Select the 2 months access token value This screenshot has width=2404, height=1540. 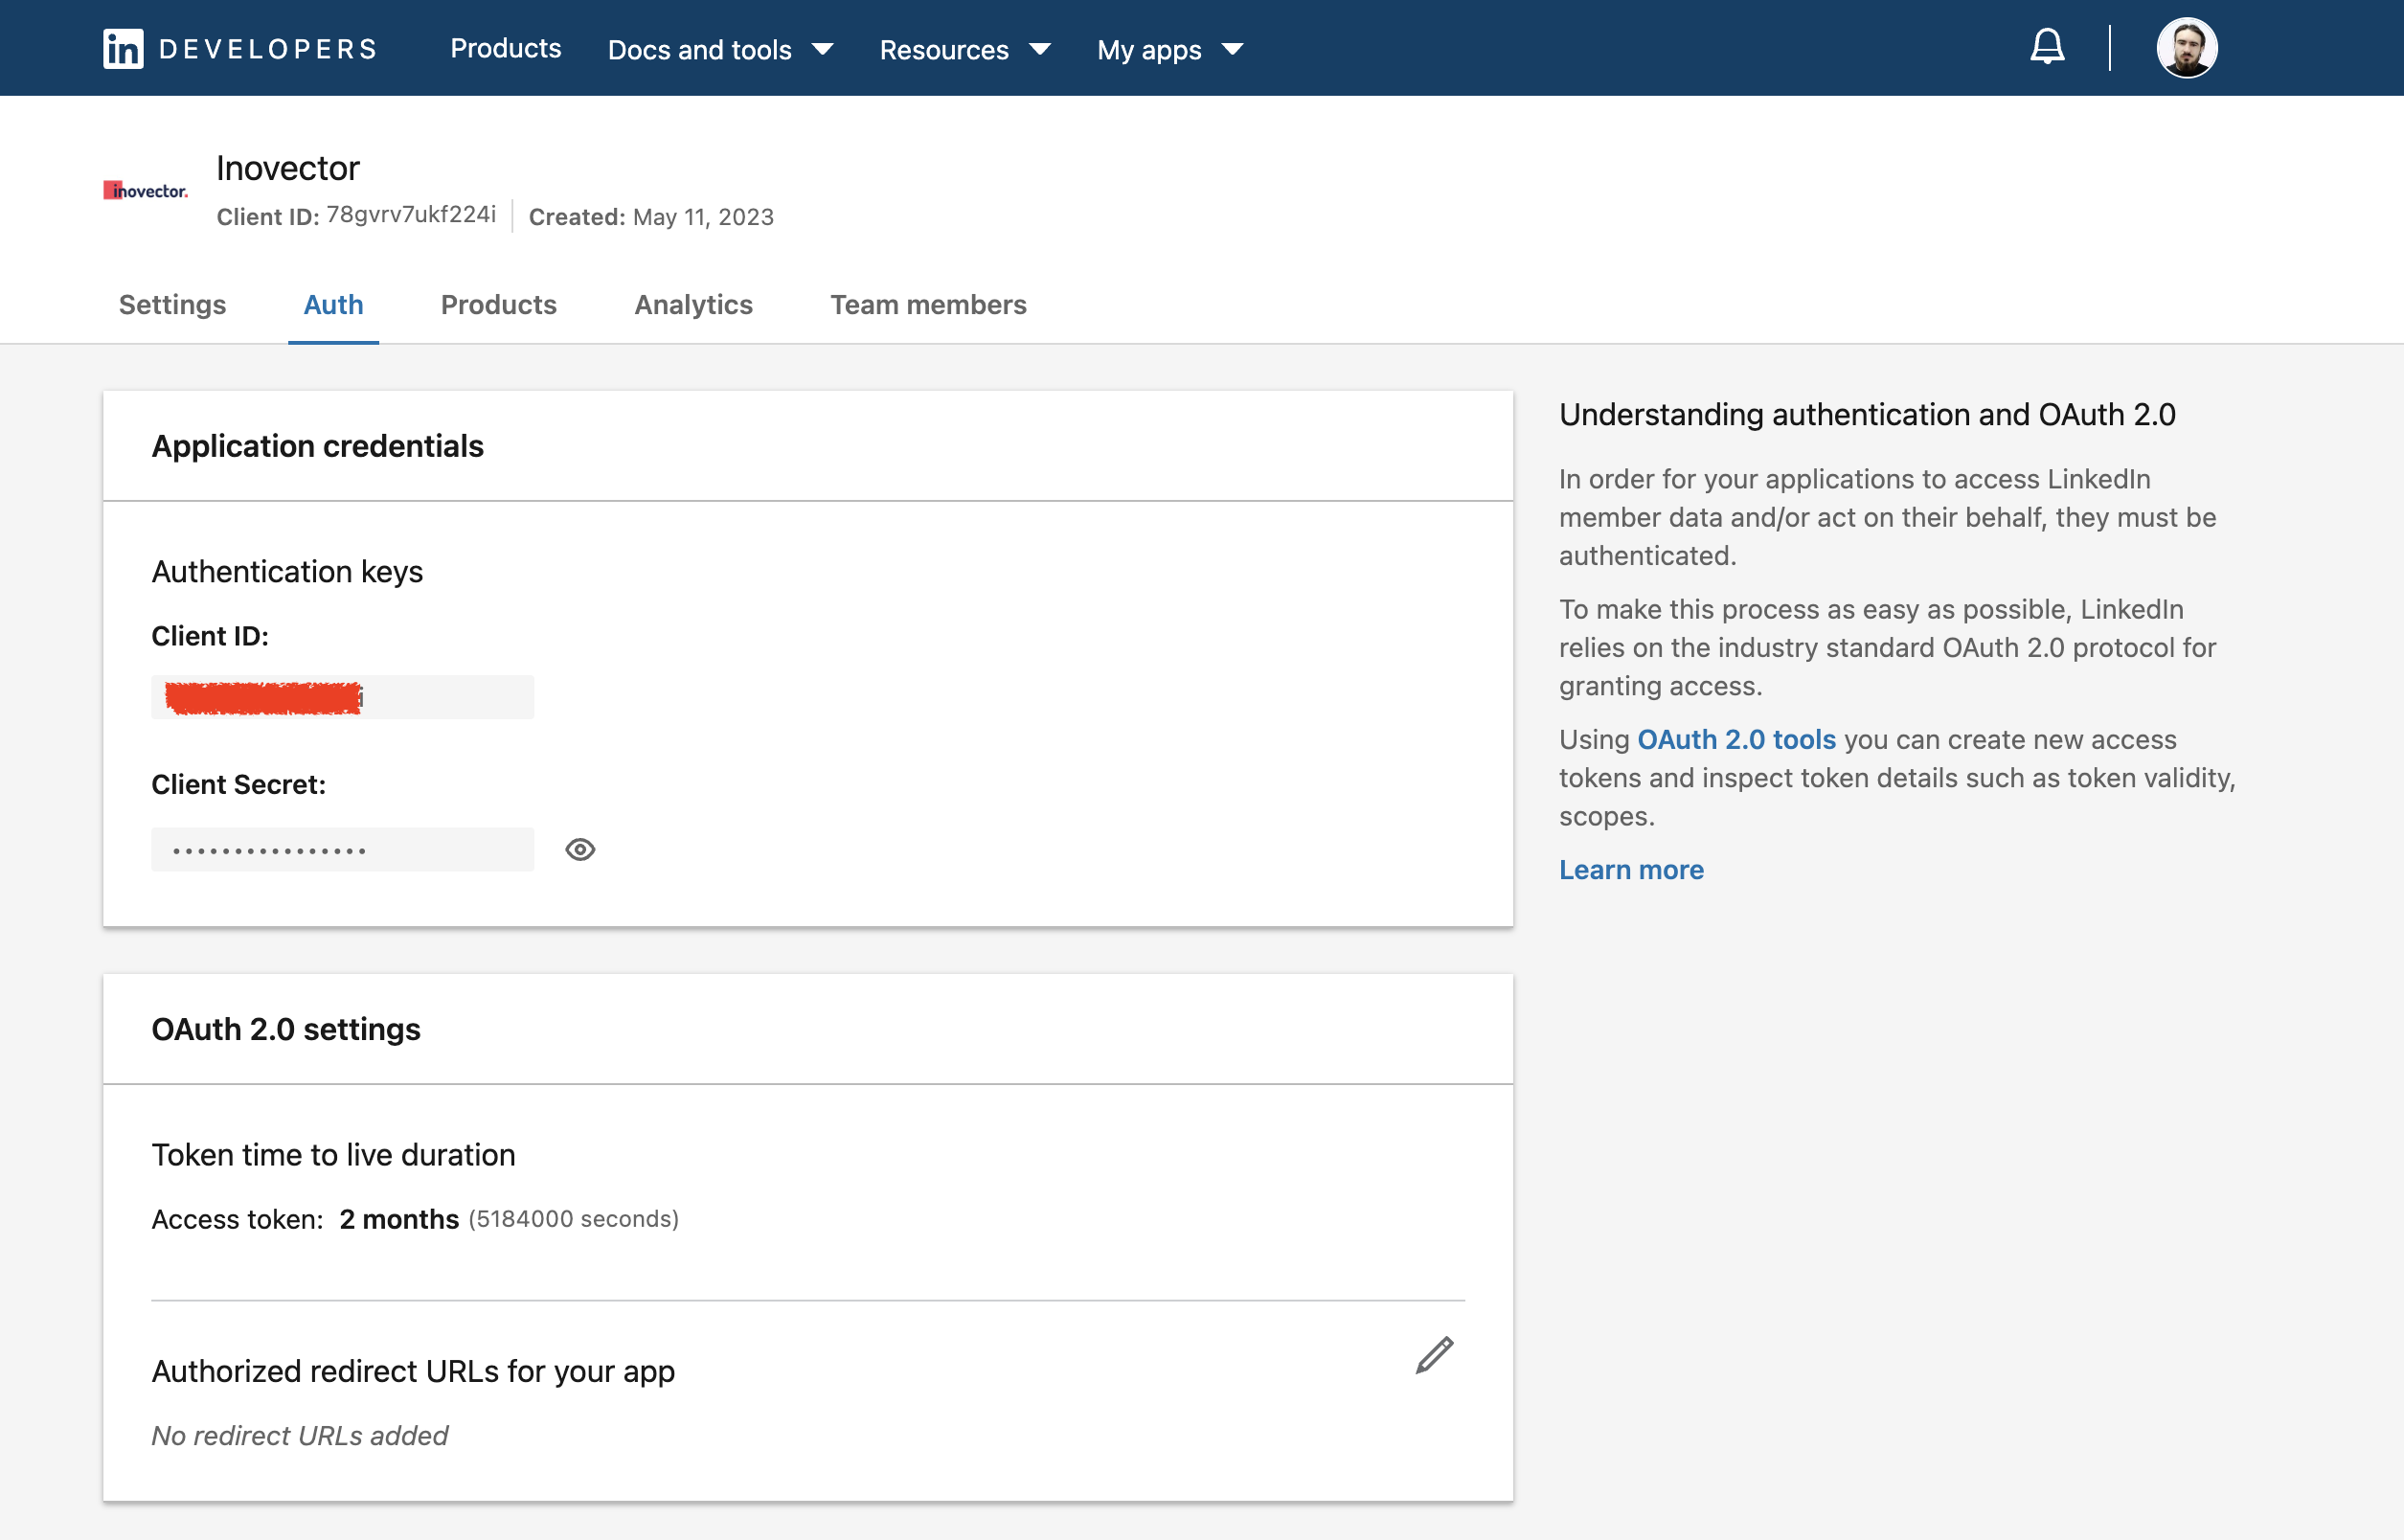399,1219
